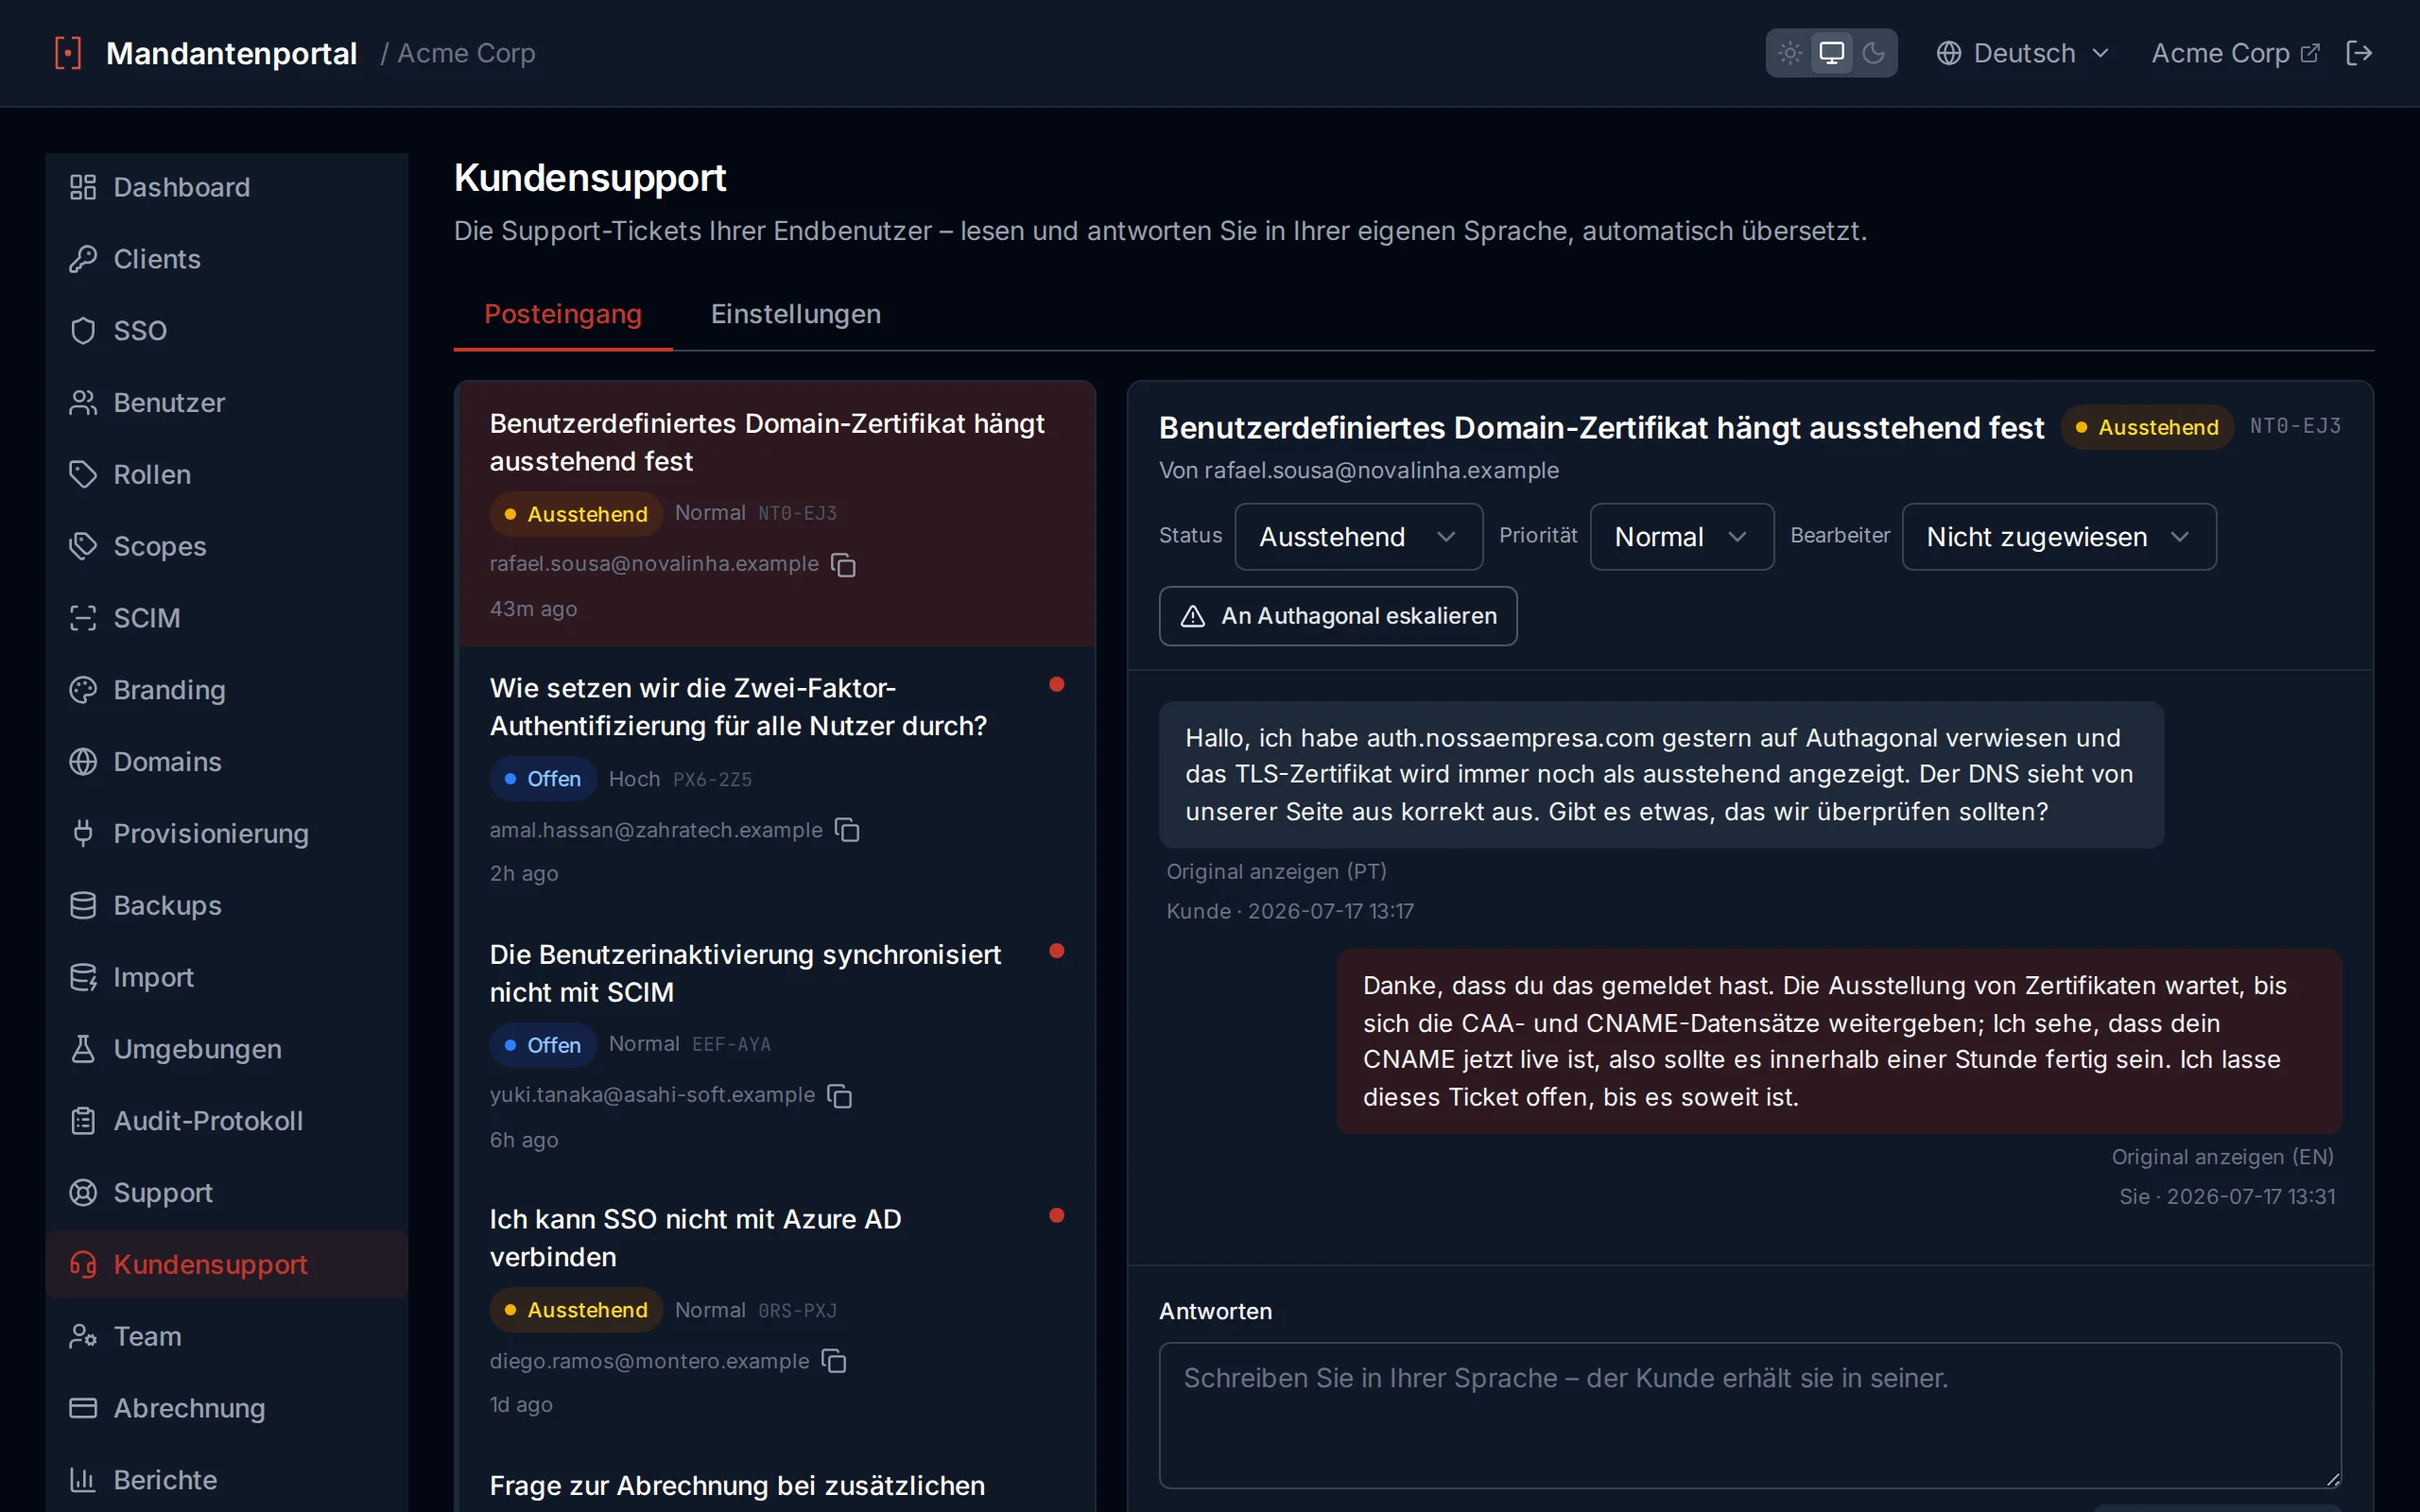Click the Branding palette icon
The image size is (2420, 1512).
click(83, 690)
